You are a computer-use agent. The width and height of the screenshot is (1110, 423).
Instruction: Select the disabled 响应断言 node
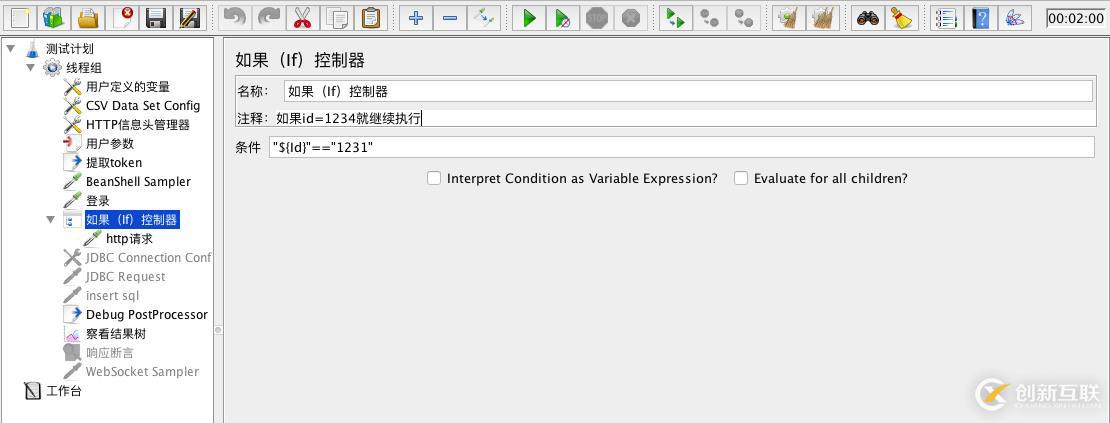click(110, 352)
